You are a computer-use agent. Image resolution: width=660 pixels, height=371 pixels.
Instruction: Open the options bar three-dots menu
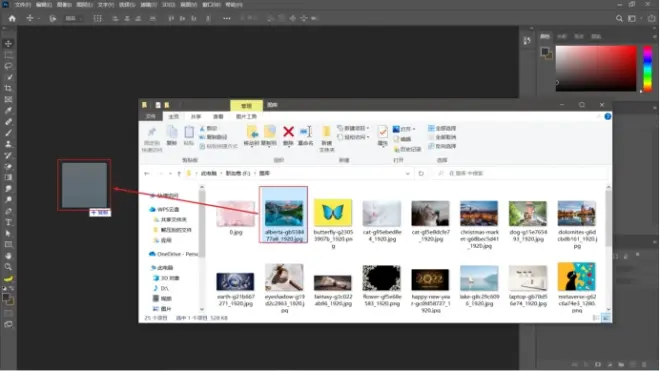click(226, 19)
